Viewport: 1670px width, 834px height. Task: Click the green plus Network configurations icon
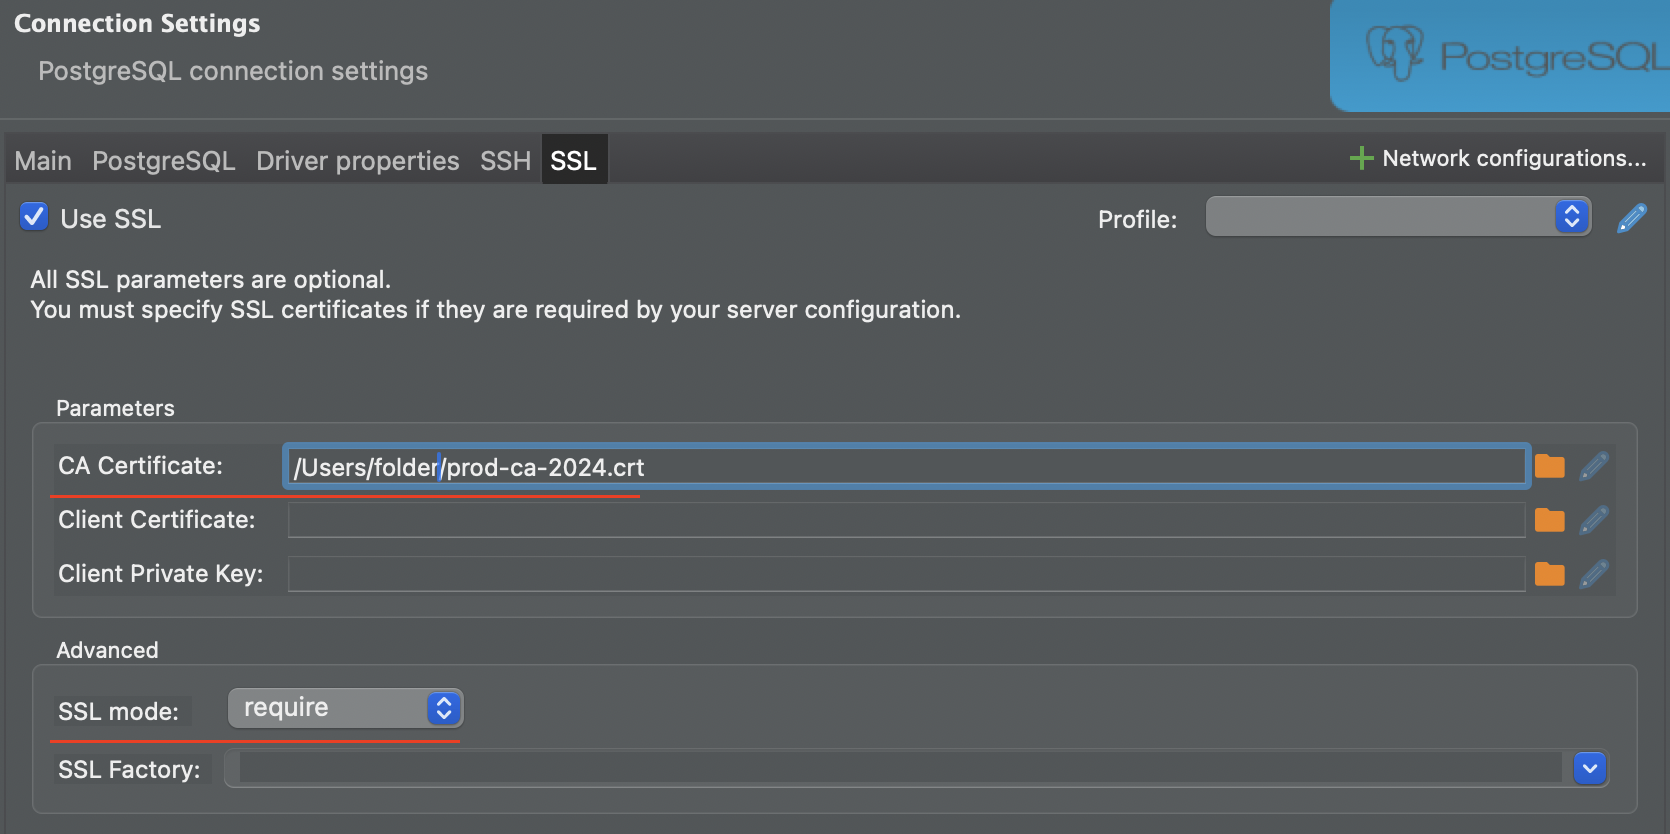click(1361, 158)
